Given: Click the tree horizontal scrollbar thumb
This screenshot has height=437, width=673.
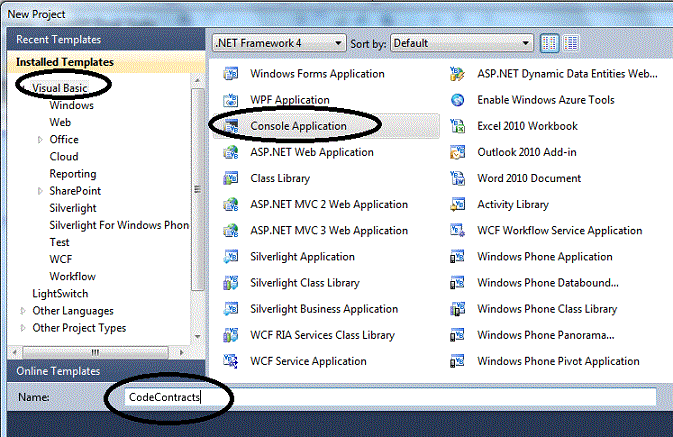Looking at the screenshot, I should (95, 352).
